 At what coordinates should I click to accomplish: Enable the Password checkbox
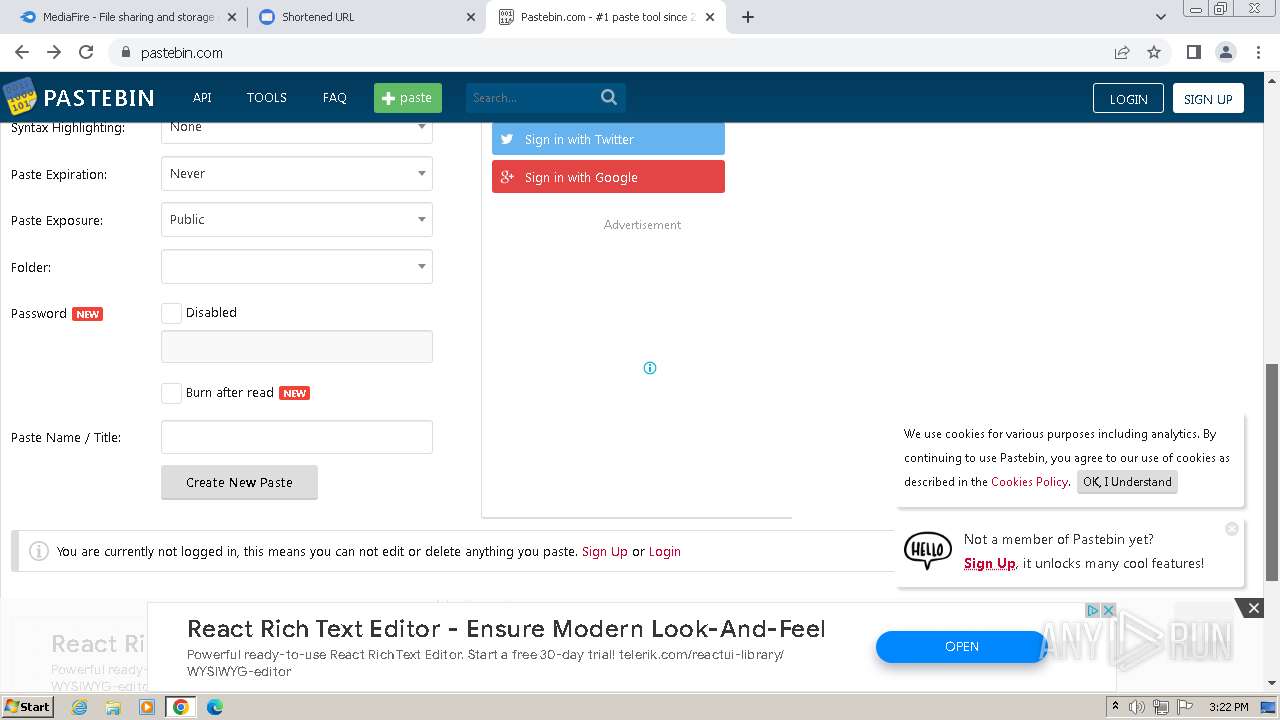click(171, 313)
